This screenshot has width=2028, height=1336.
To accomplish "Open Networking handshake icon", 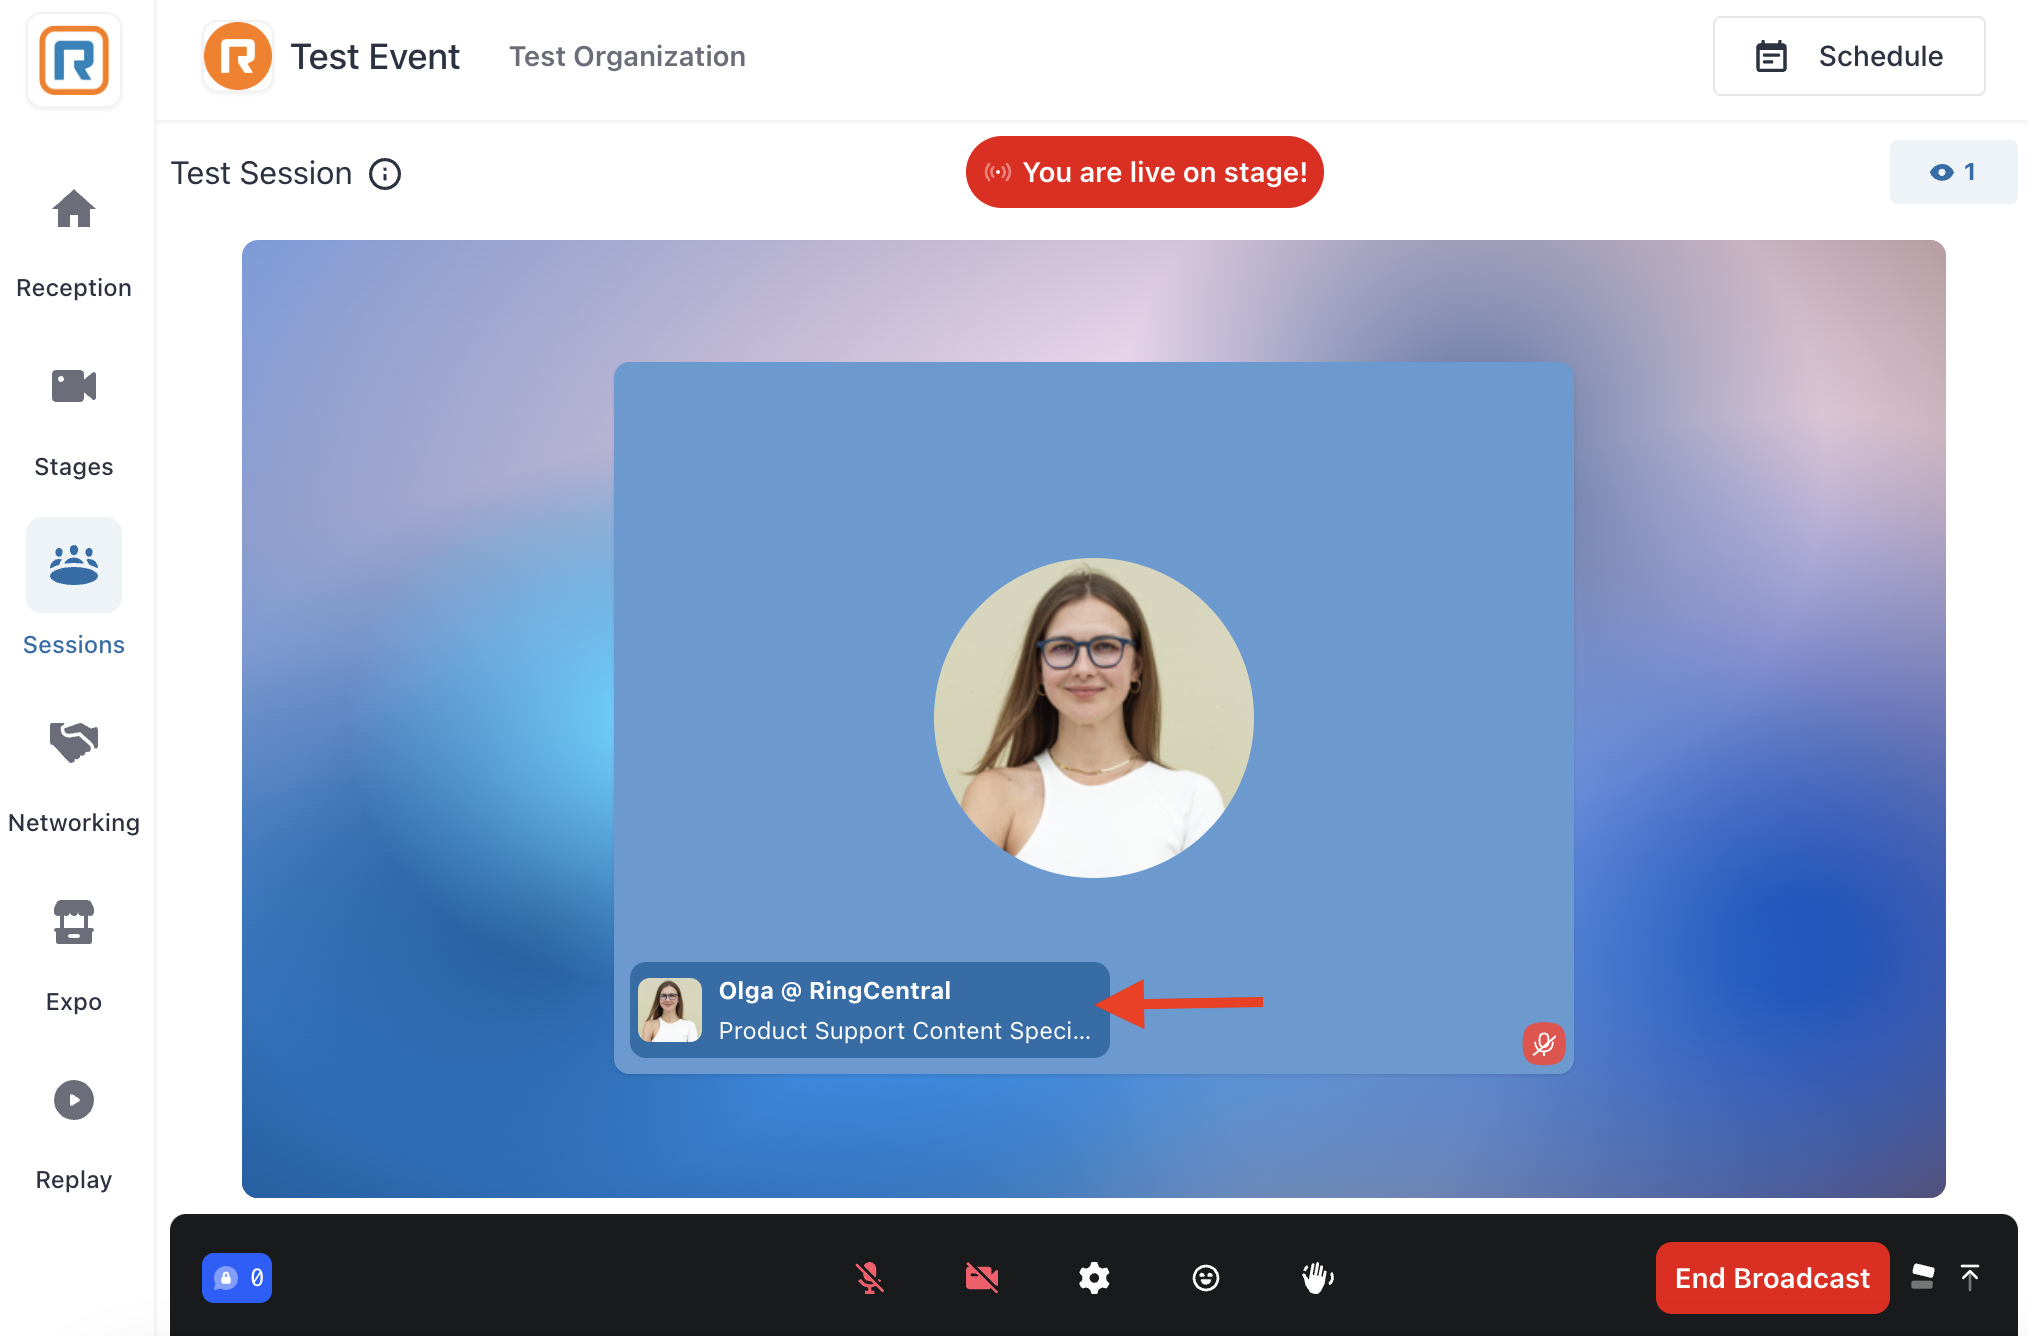I will tap(74, 742).
